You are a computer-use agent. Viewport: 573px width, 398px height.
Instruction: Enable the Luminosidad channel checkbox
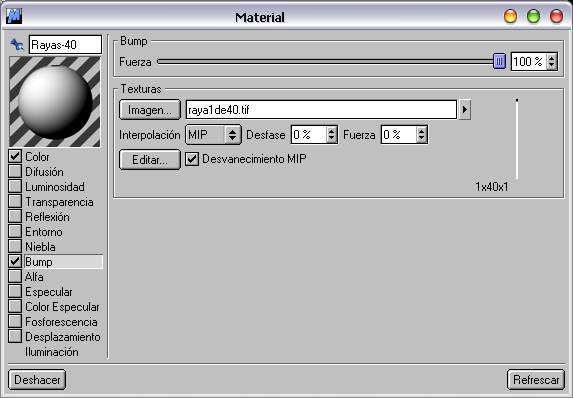[x=15, y=186]
